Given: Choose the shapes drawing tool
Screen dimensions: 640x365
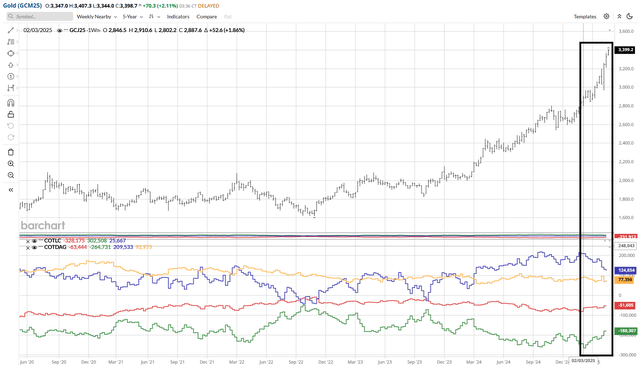Looking at the screenshot, I should point(11,53).
